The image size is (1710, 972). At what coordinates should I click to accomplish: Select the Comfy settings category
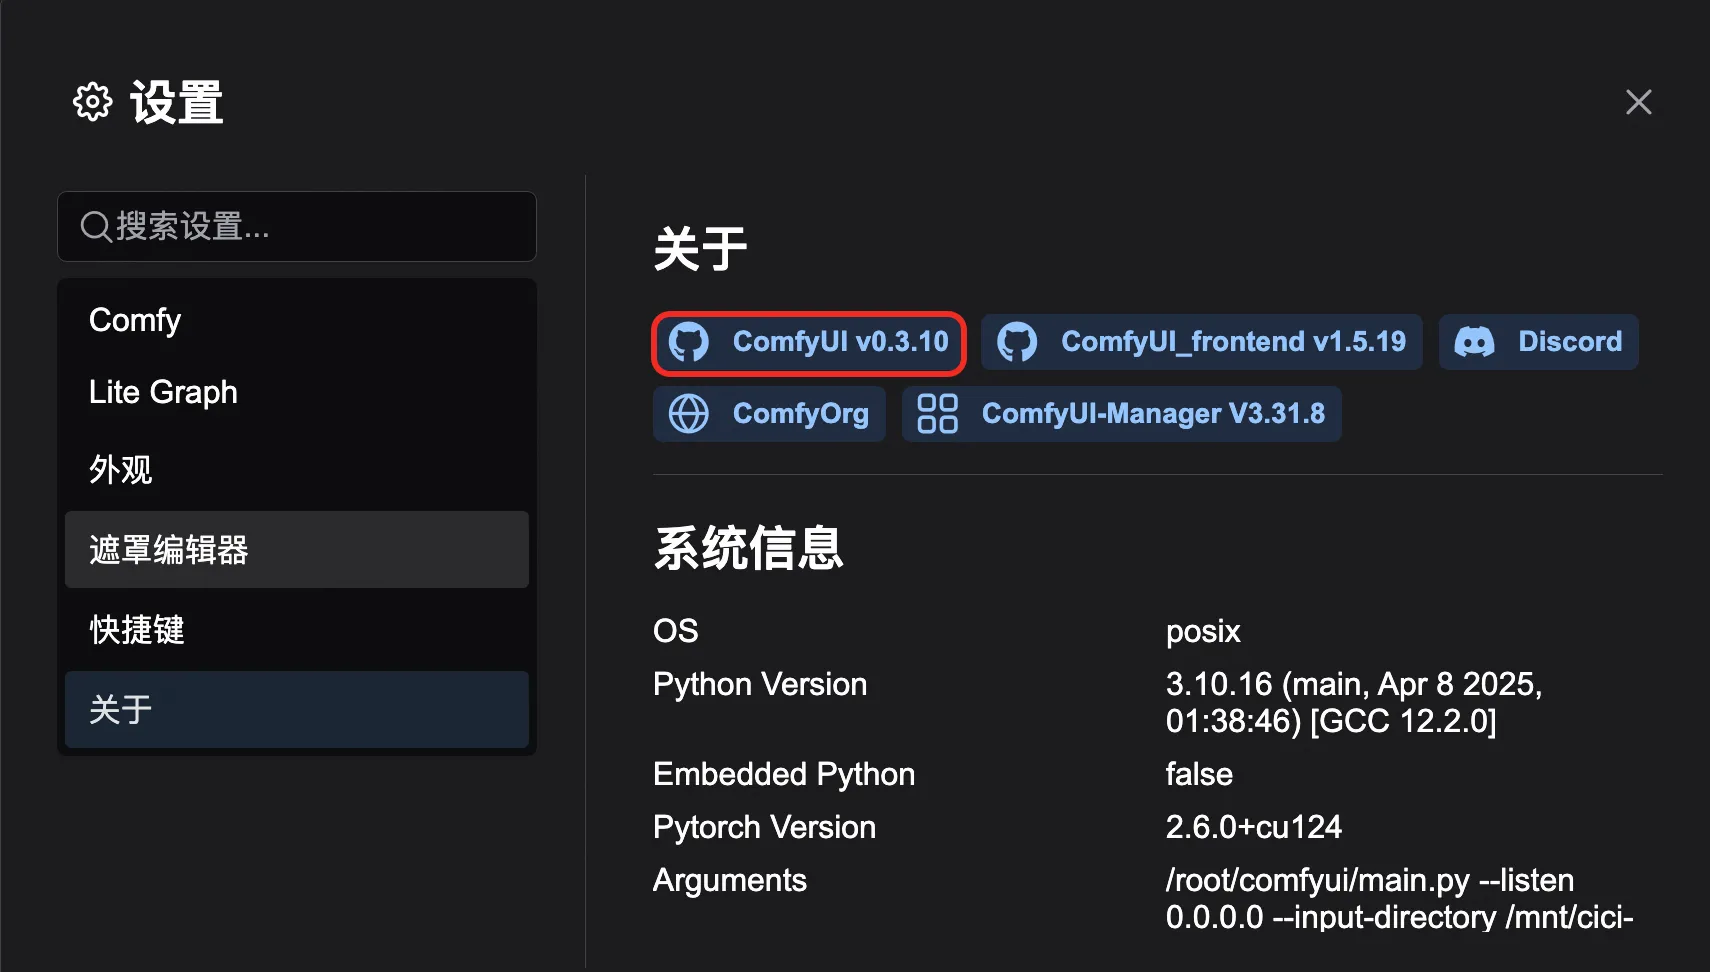pyautogui.click(x=297, y=320)
